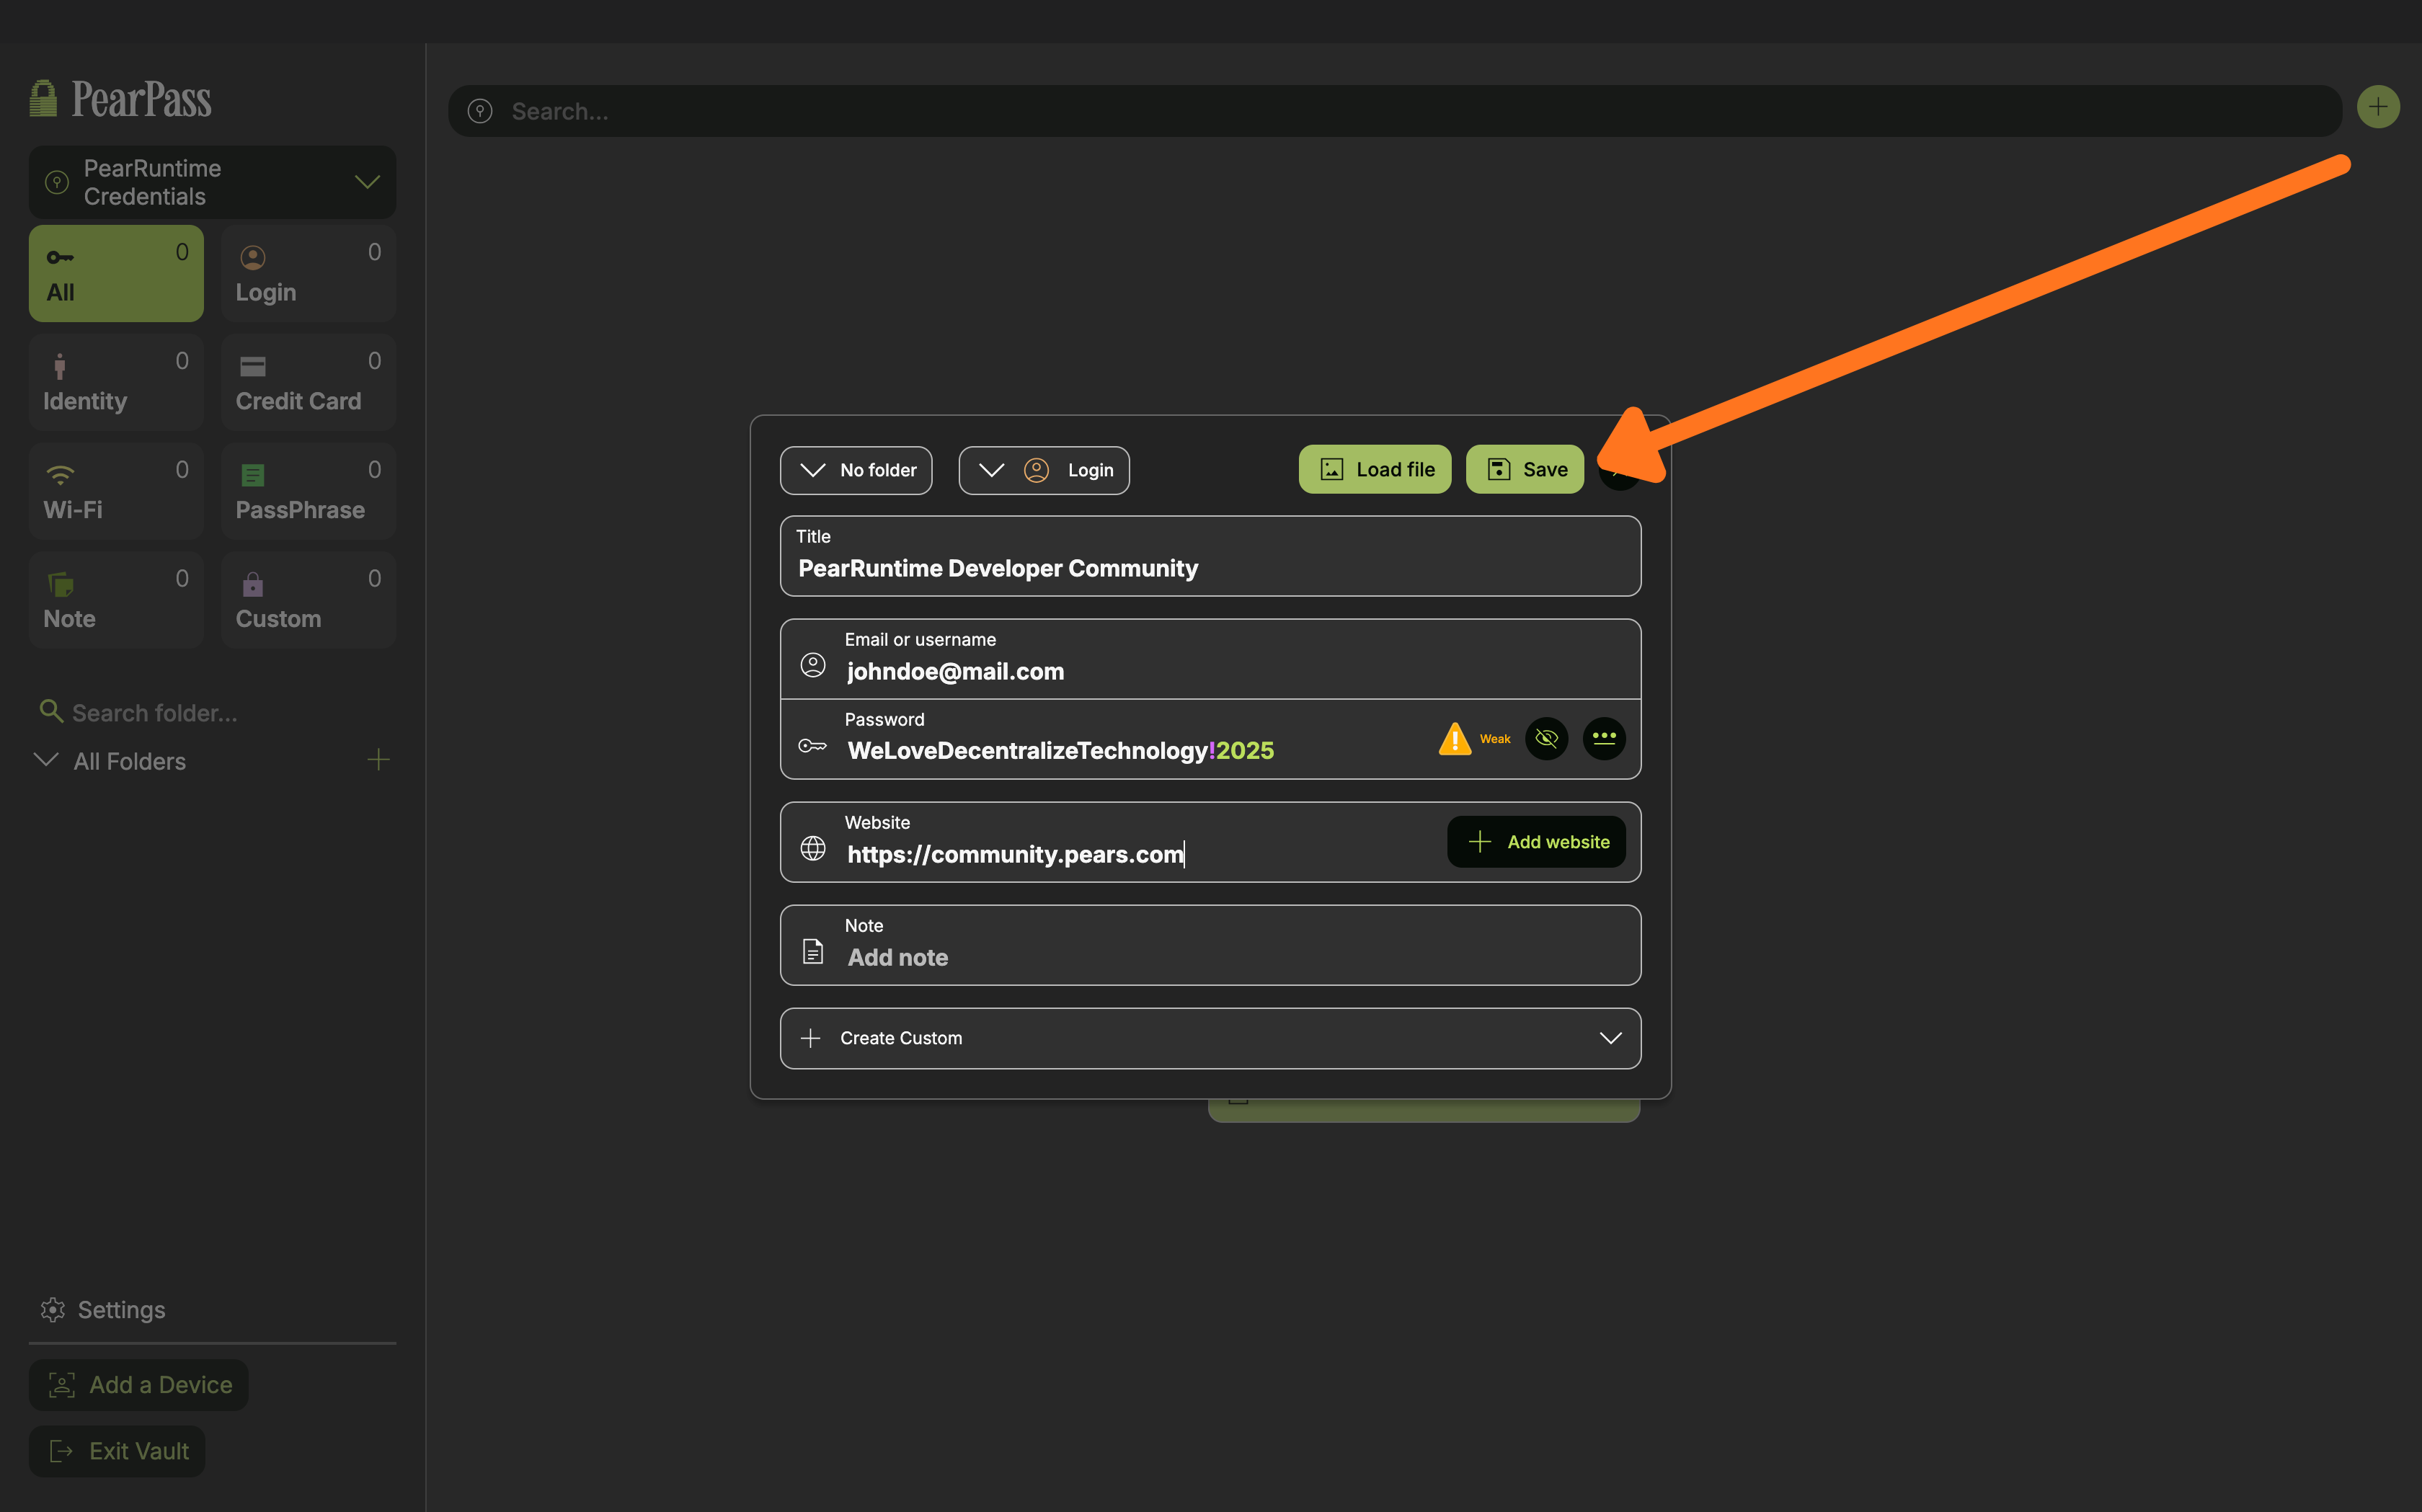2422x1512 pixels.
Task: Open the password generator (three dots) icon
Action: coord(1604,739)
